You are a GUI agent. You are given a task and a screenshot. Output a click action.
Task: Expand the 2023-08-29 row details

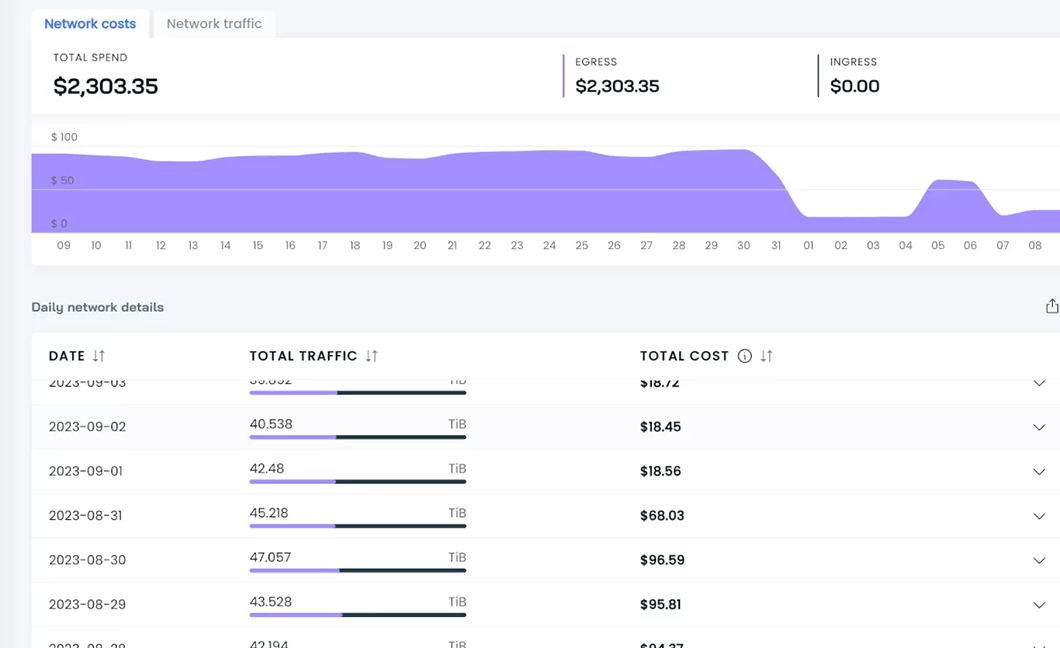1039,605
